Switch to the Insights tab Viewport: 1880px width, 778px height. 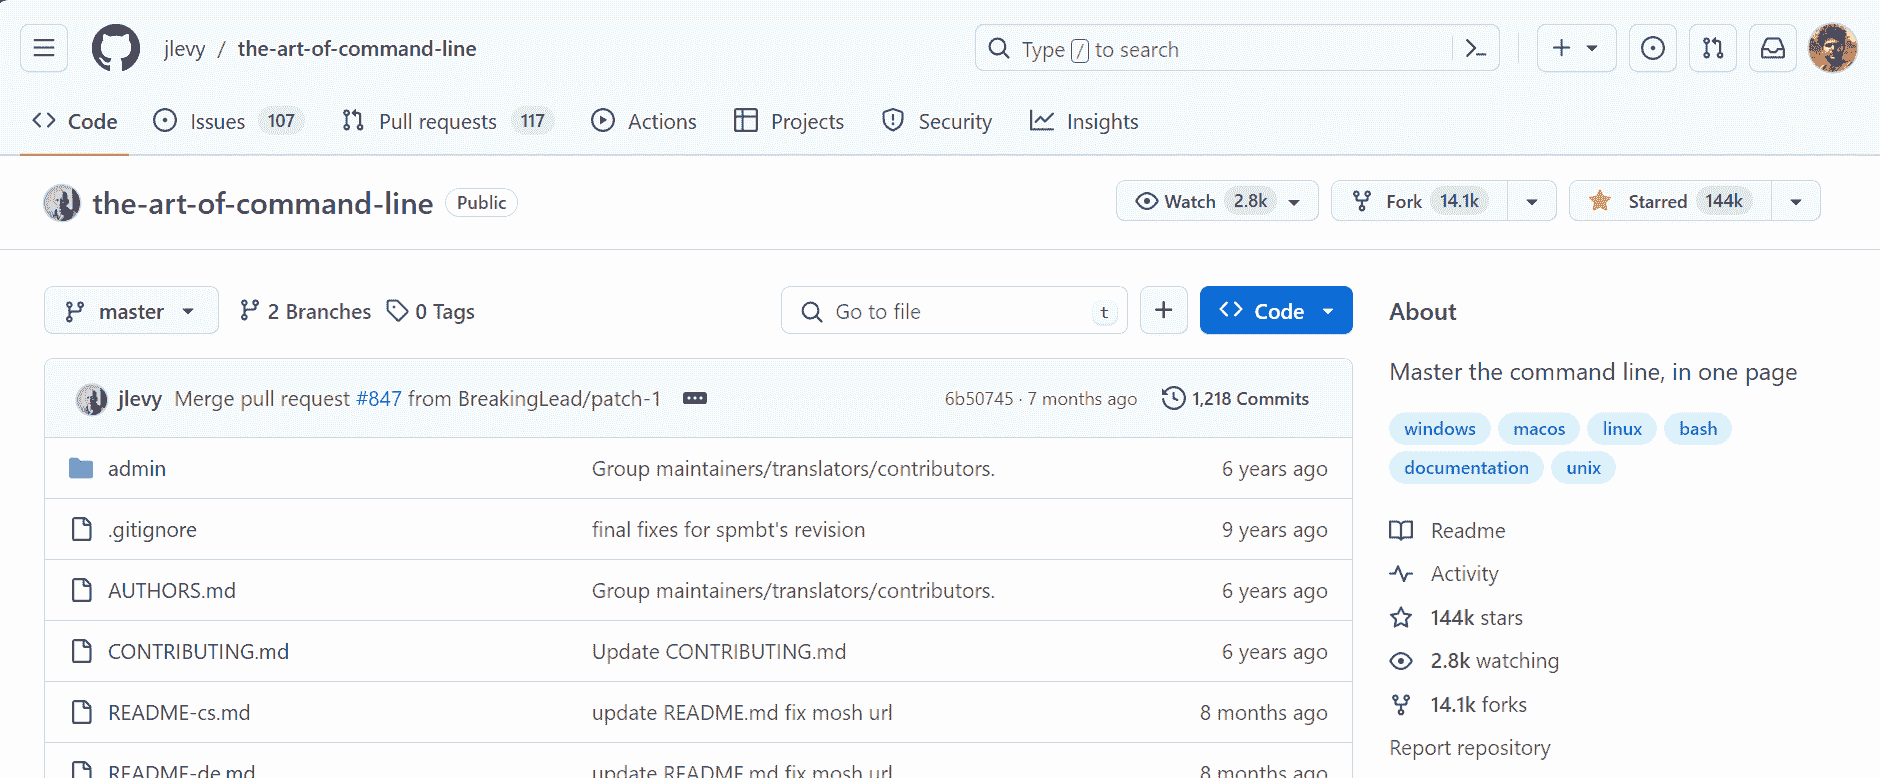click(x=1084, y=121)
